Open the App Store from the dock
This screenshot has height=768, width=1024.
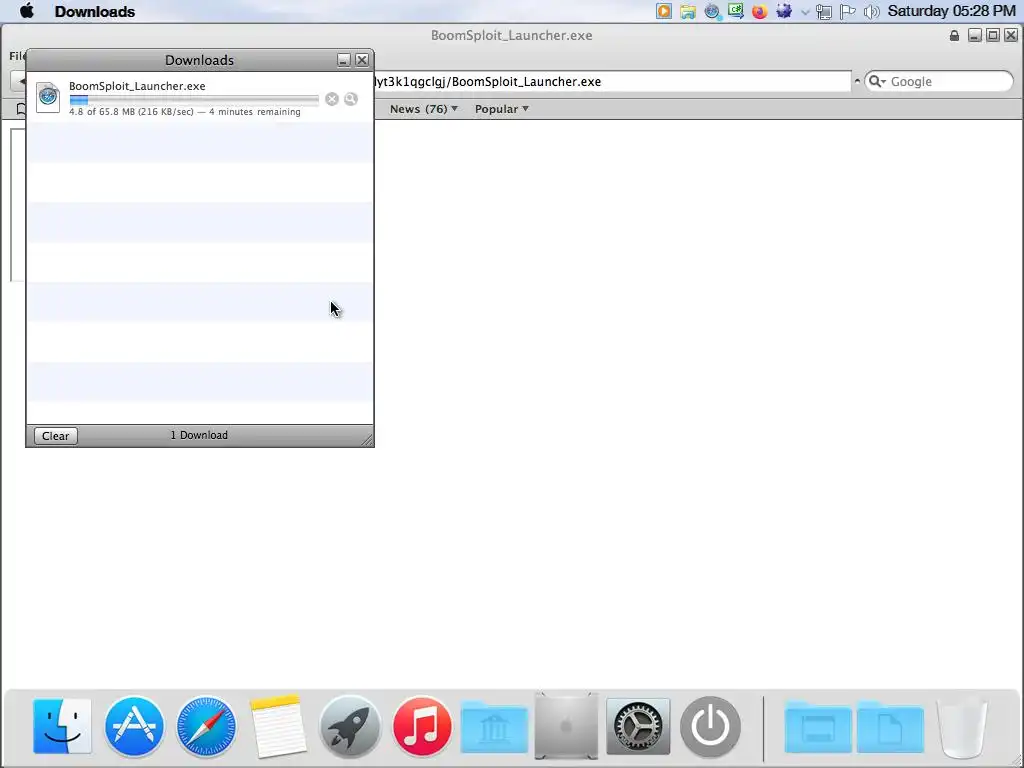[134, 726]
